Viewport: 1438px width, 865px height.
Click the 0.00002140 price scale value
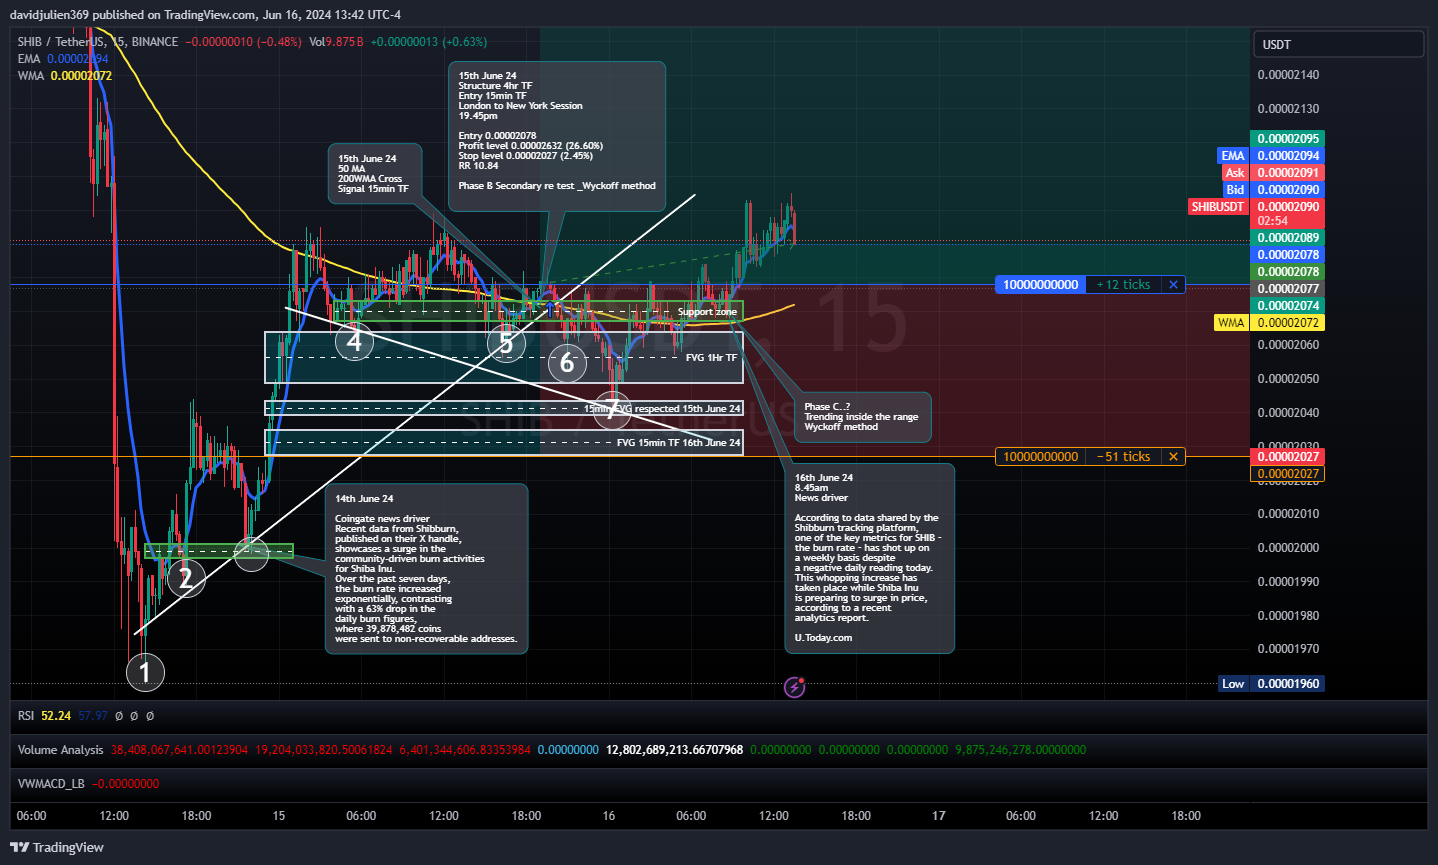tap(1288, 75)
